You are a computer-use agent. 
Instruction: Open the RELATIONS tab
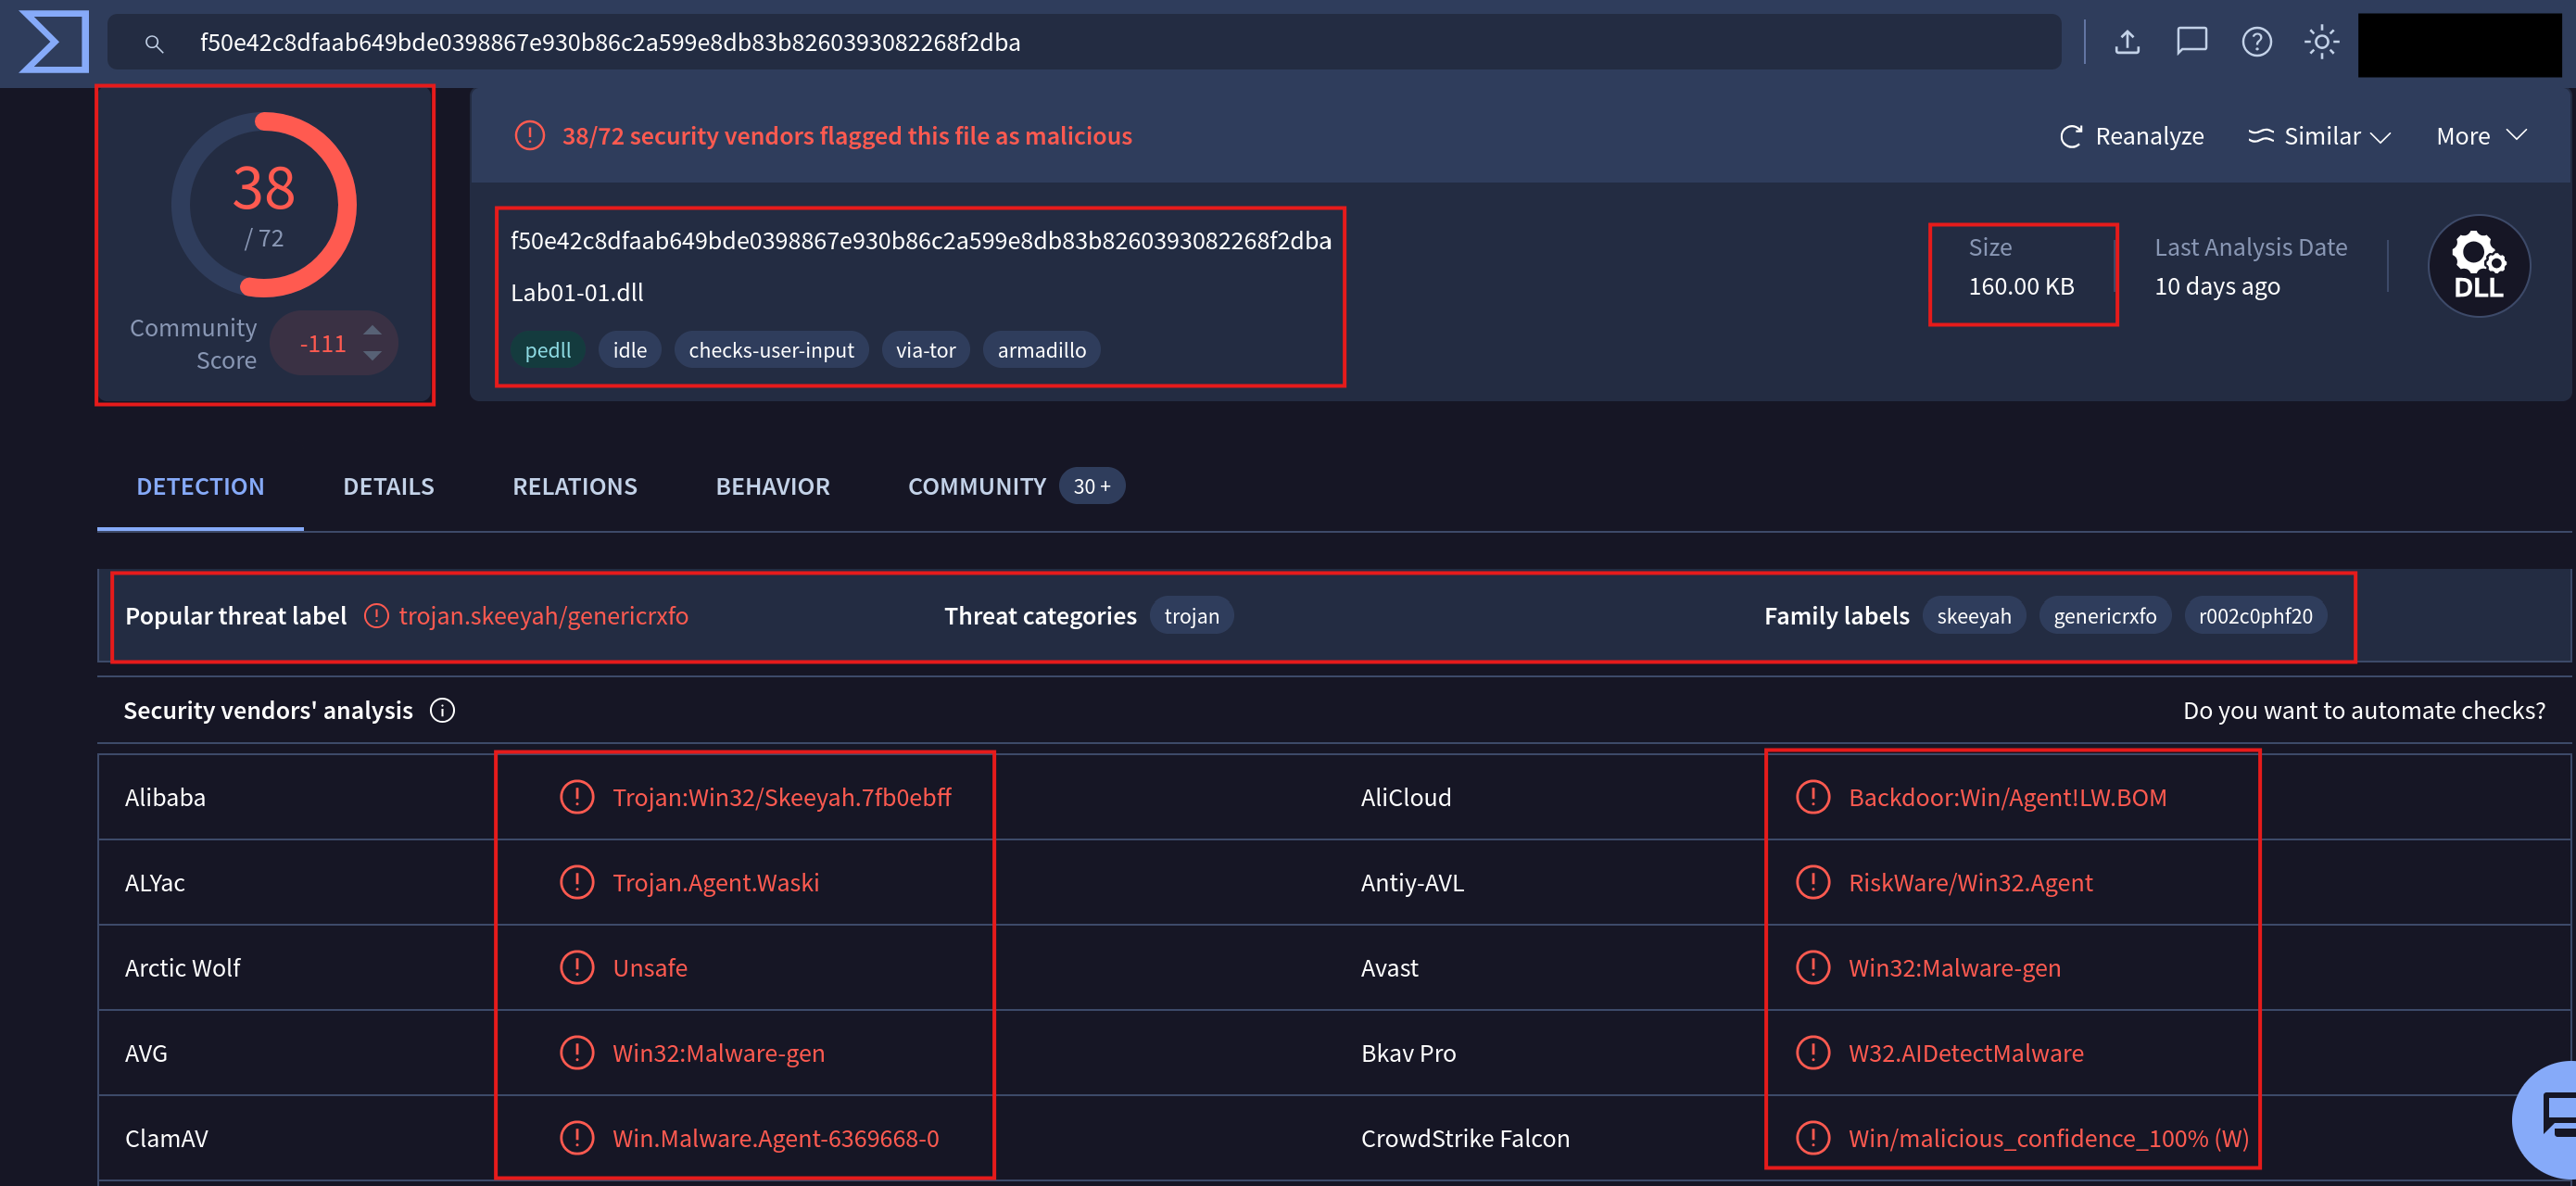pyautogui.click(x=575, y=486)
